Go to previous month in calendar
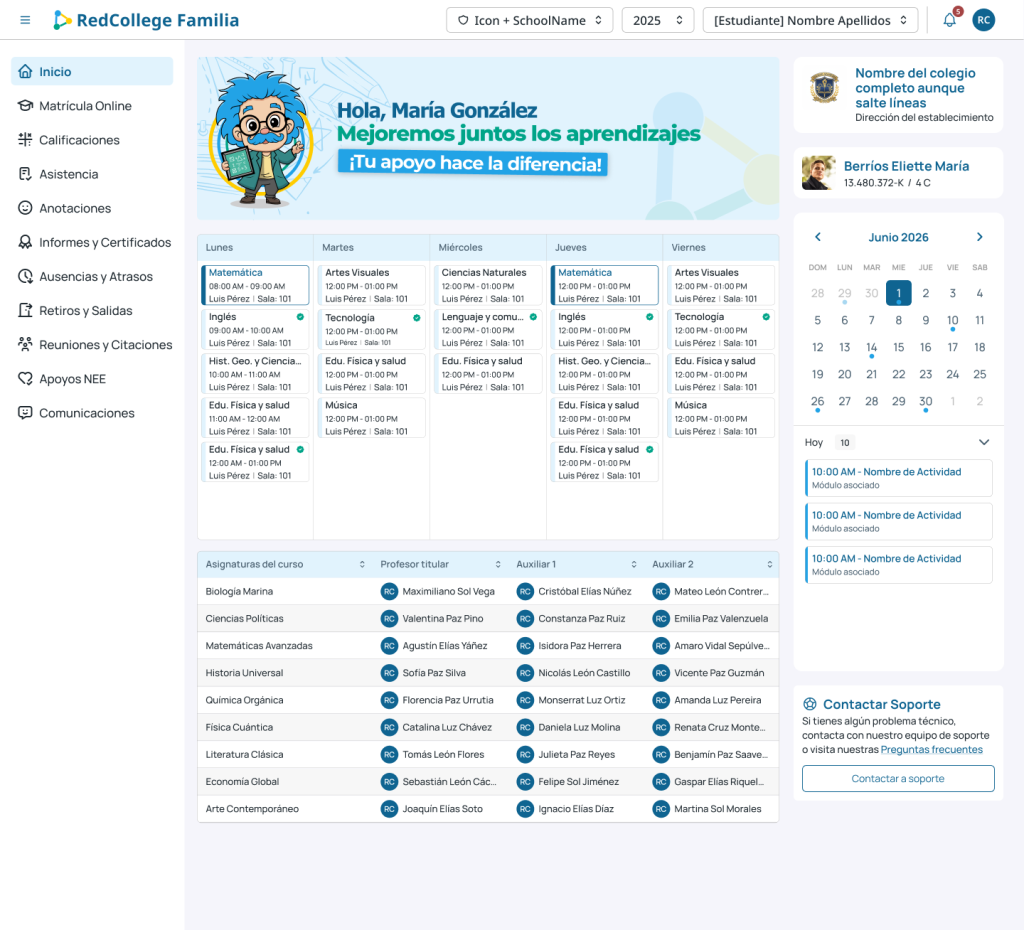Image resolution: width=1024 pixels, height=930 pixels. click(818, 237)
